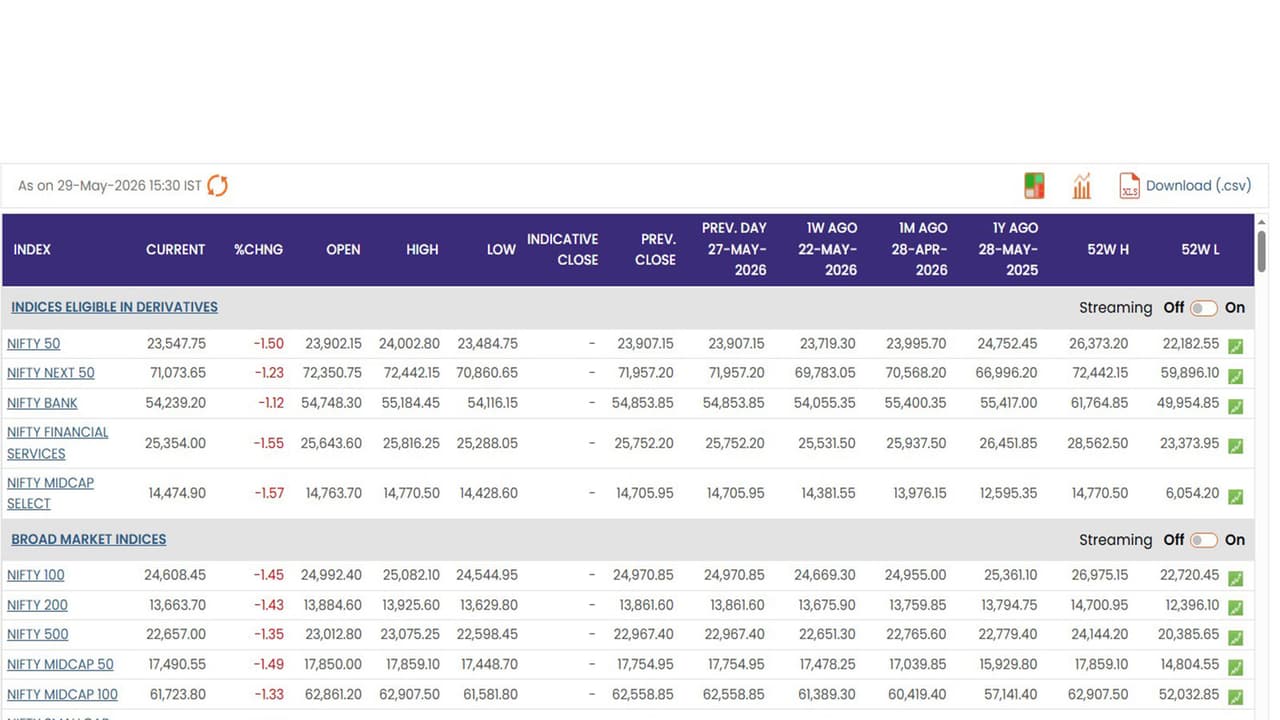Open chart icon for NIFTY MIDCAP SELECT
Viewport: 1280px width, 720px height.
(1236, 496)
